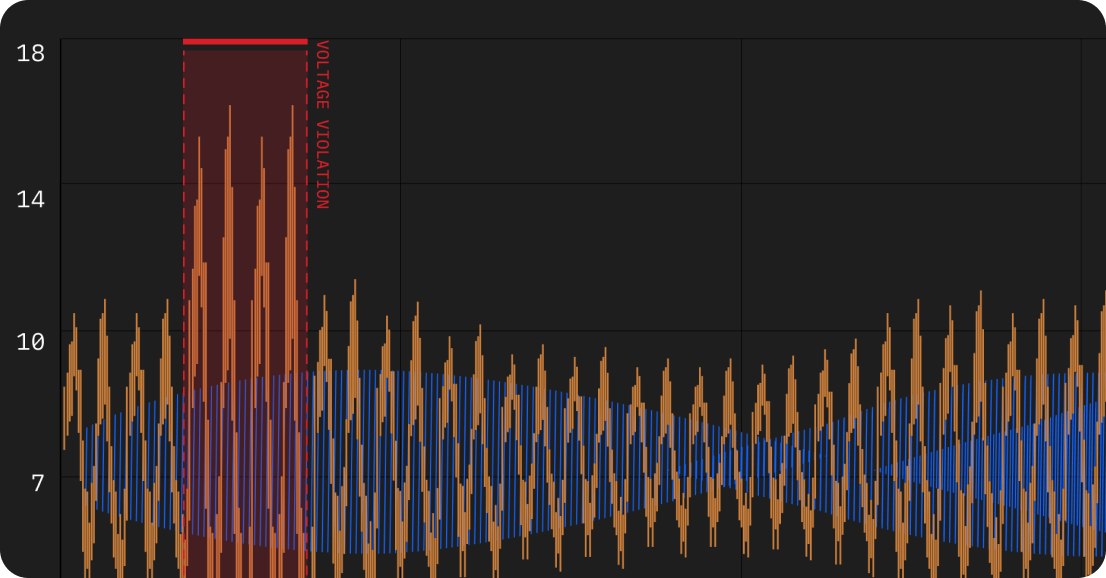Click the red voltage violation bar

point(245,42)
